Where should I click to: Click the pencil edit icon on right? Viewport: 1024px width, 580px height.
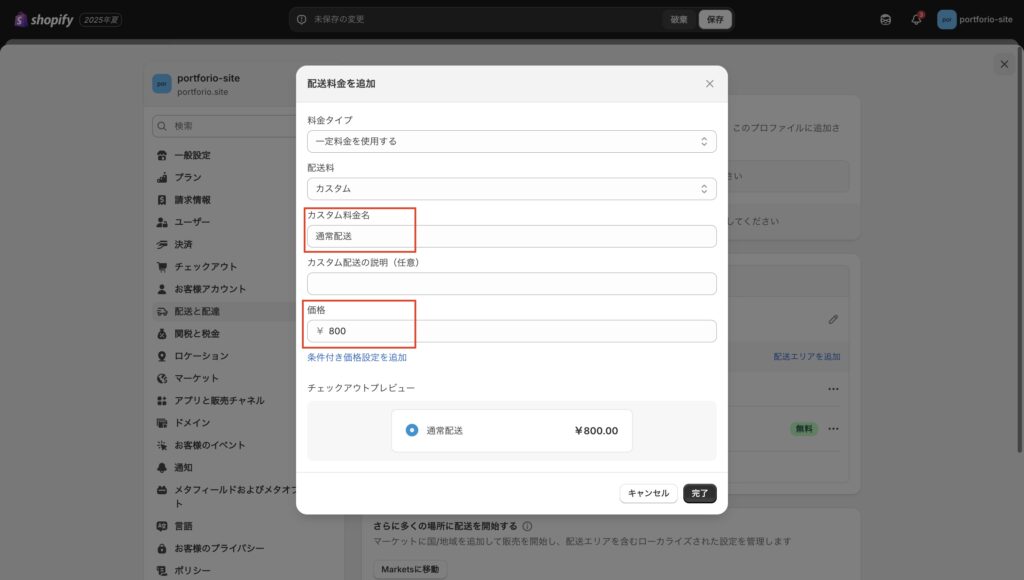pyautogui.click(x=833, y=319)
